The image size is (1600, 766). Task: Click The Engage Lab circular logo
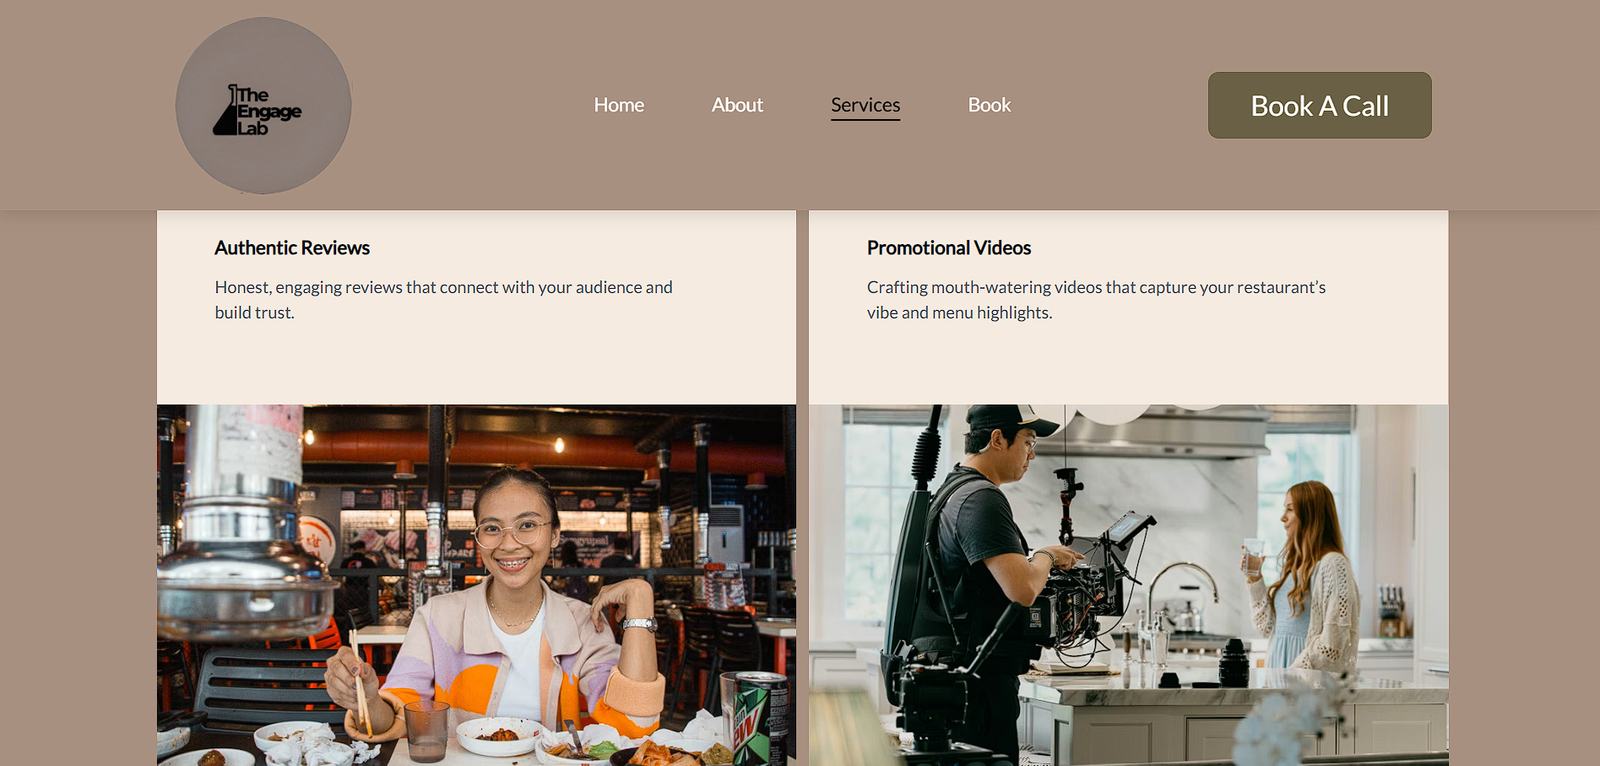pyautogui.click(x=263, y=105)
